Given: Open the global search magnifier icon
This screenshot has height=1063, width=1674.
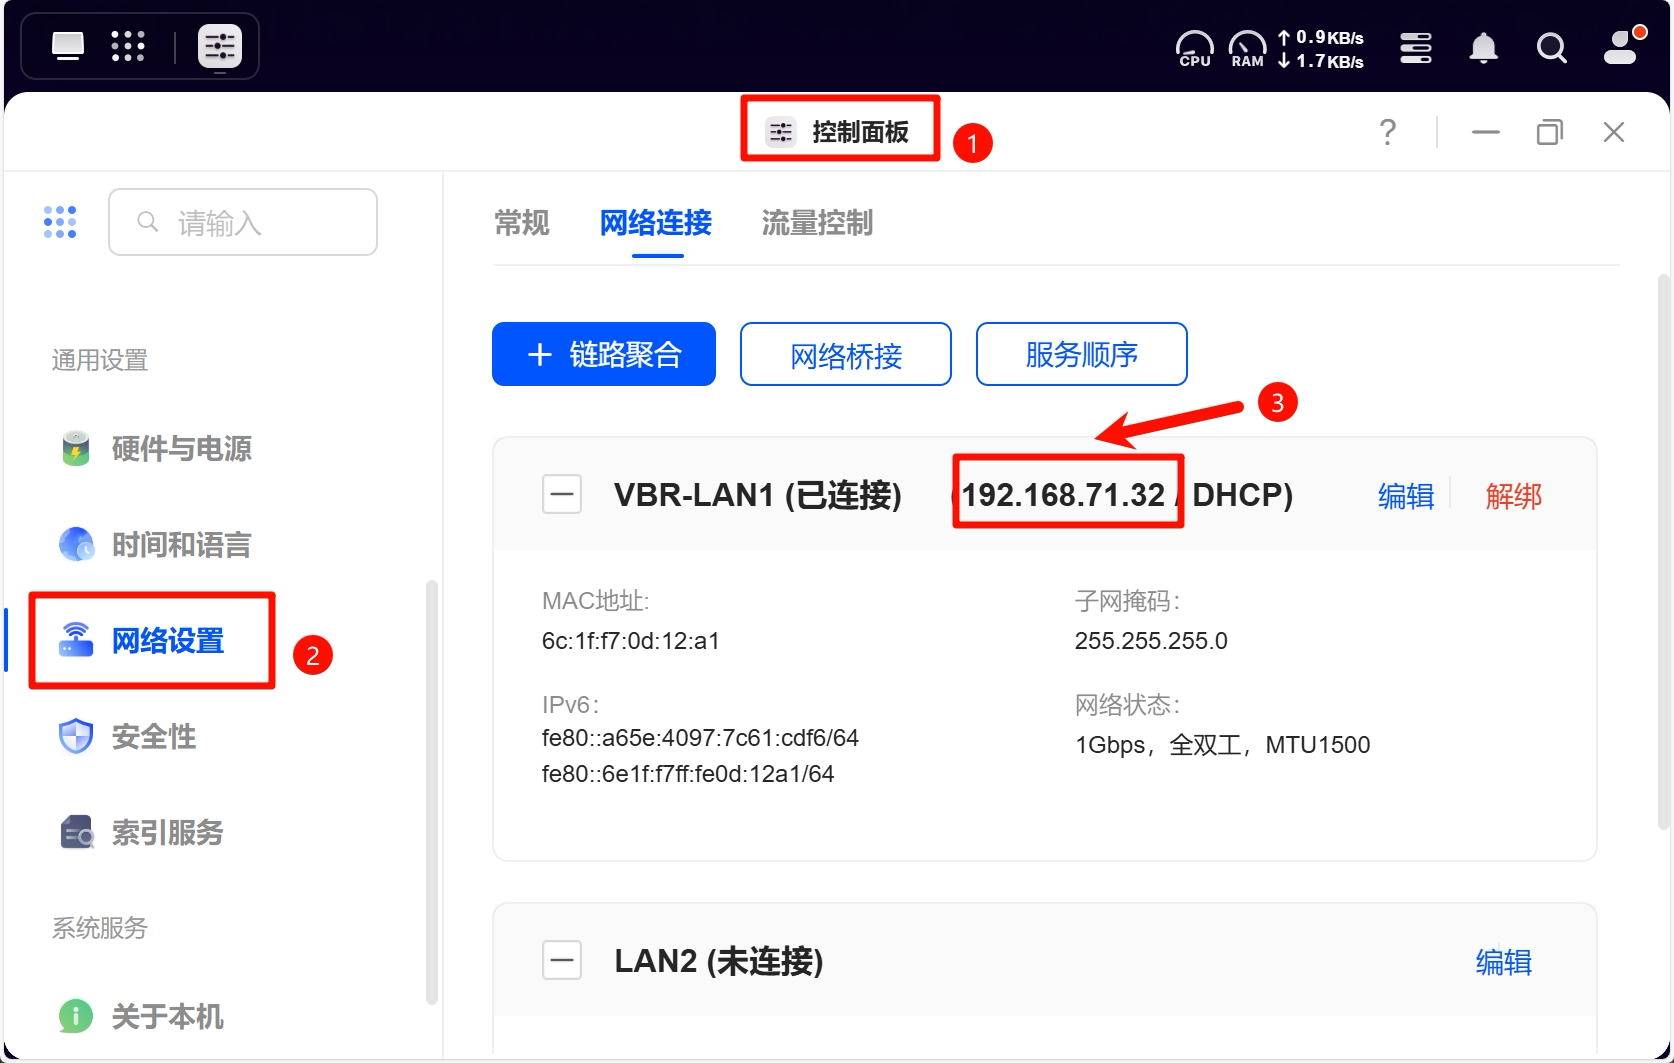Looking at the screenshot, I should (1551, 47).
